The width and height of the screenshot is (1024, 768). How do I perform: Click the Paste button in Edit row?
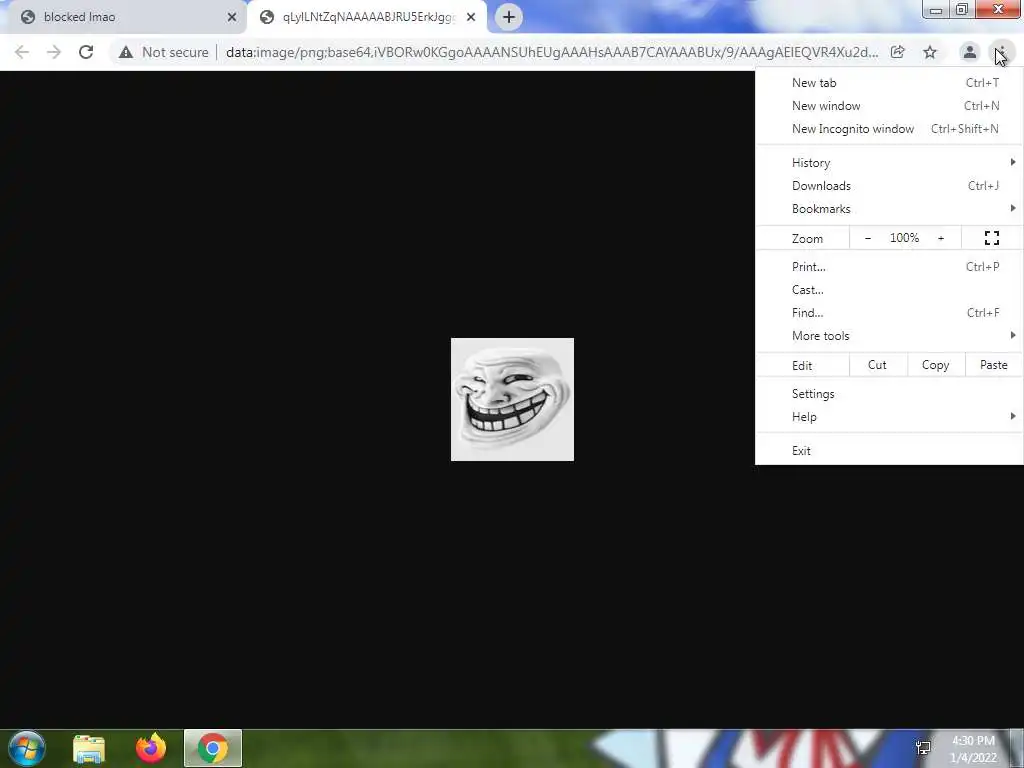tap(993, 365)
